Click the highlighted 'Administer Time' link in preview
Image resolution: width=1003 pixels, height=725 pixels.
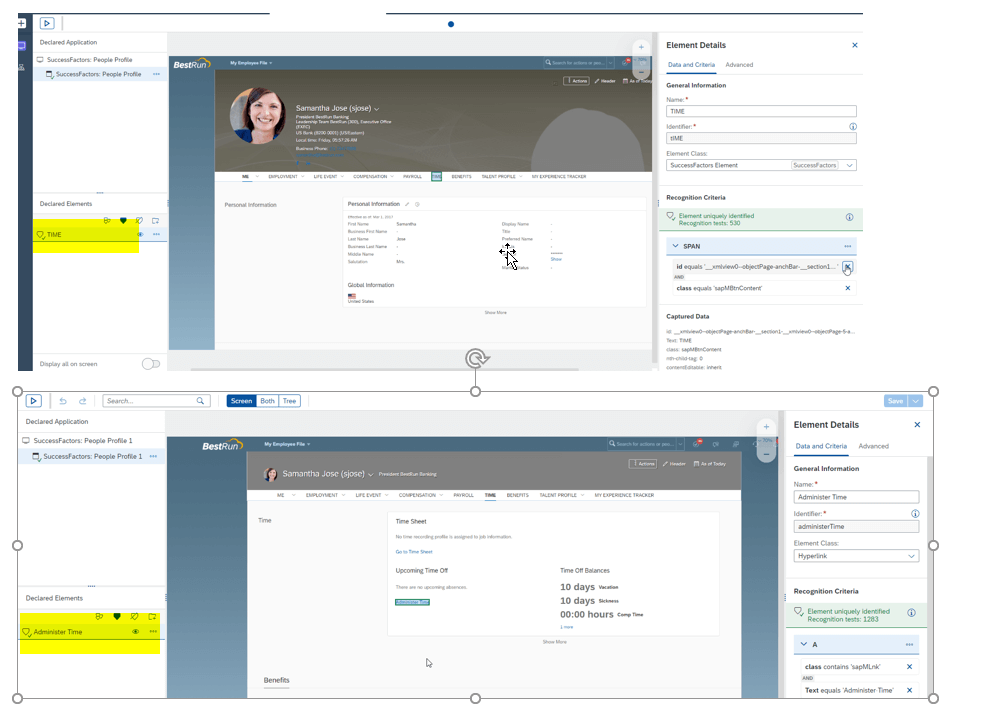click(413, 602)
